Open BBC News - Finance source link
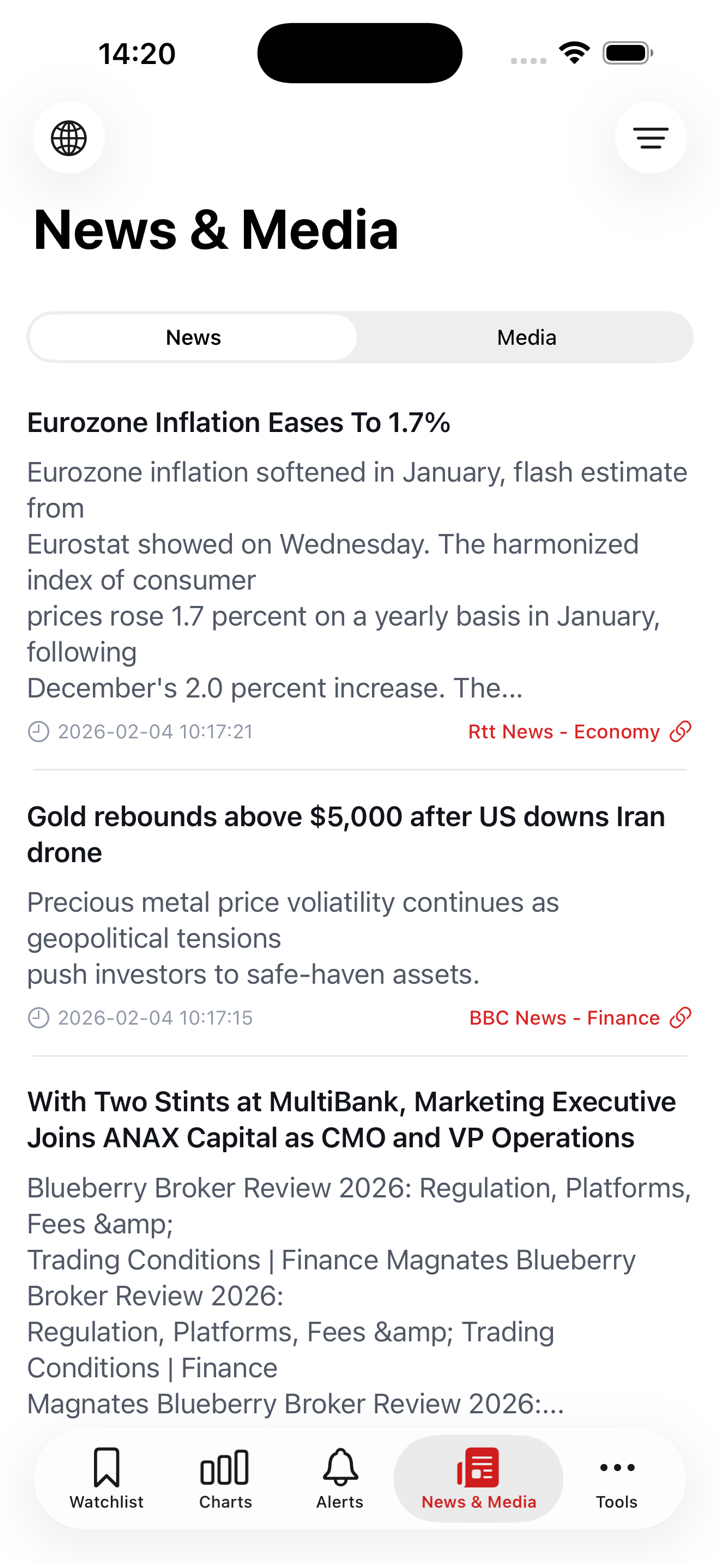The width and height of the screenshot is (720, 1564). [564, 1018]
